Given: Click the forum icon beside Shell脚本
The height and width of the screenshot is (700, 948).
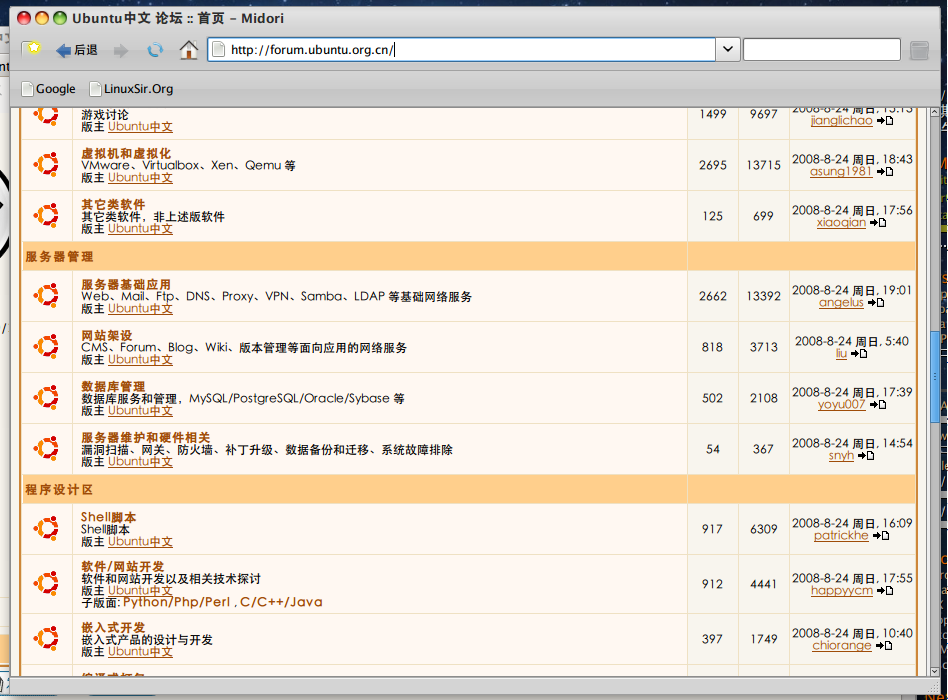Looking at the screenshot, I should click(x=47, y=528).
